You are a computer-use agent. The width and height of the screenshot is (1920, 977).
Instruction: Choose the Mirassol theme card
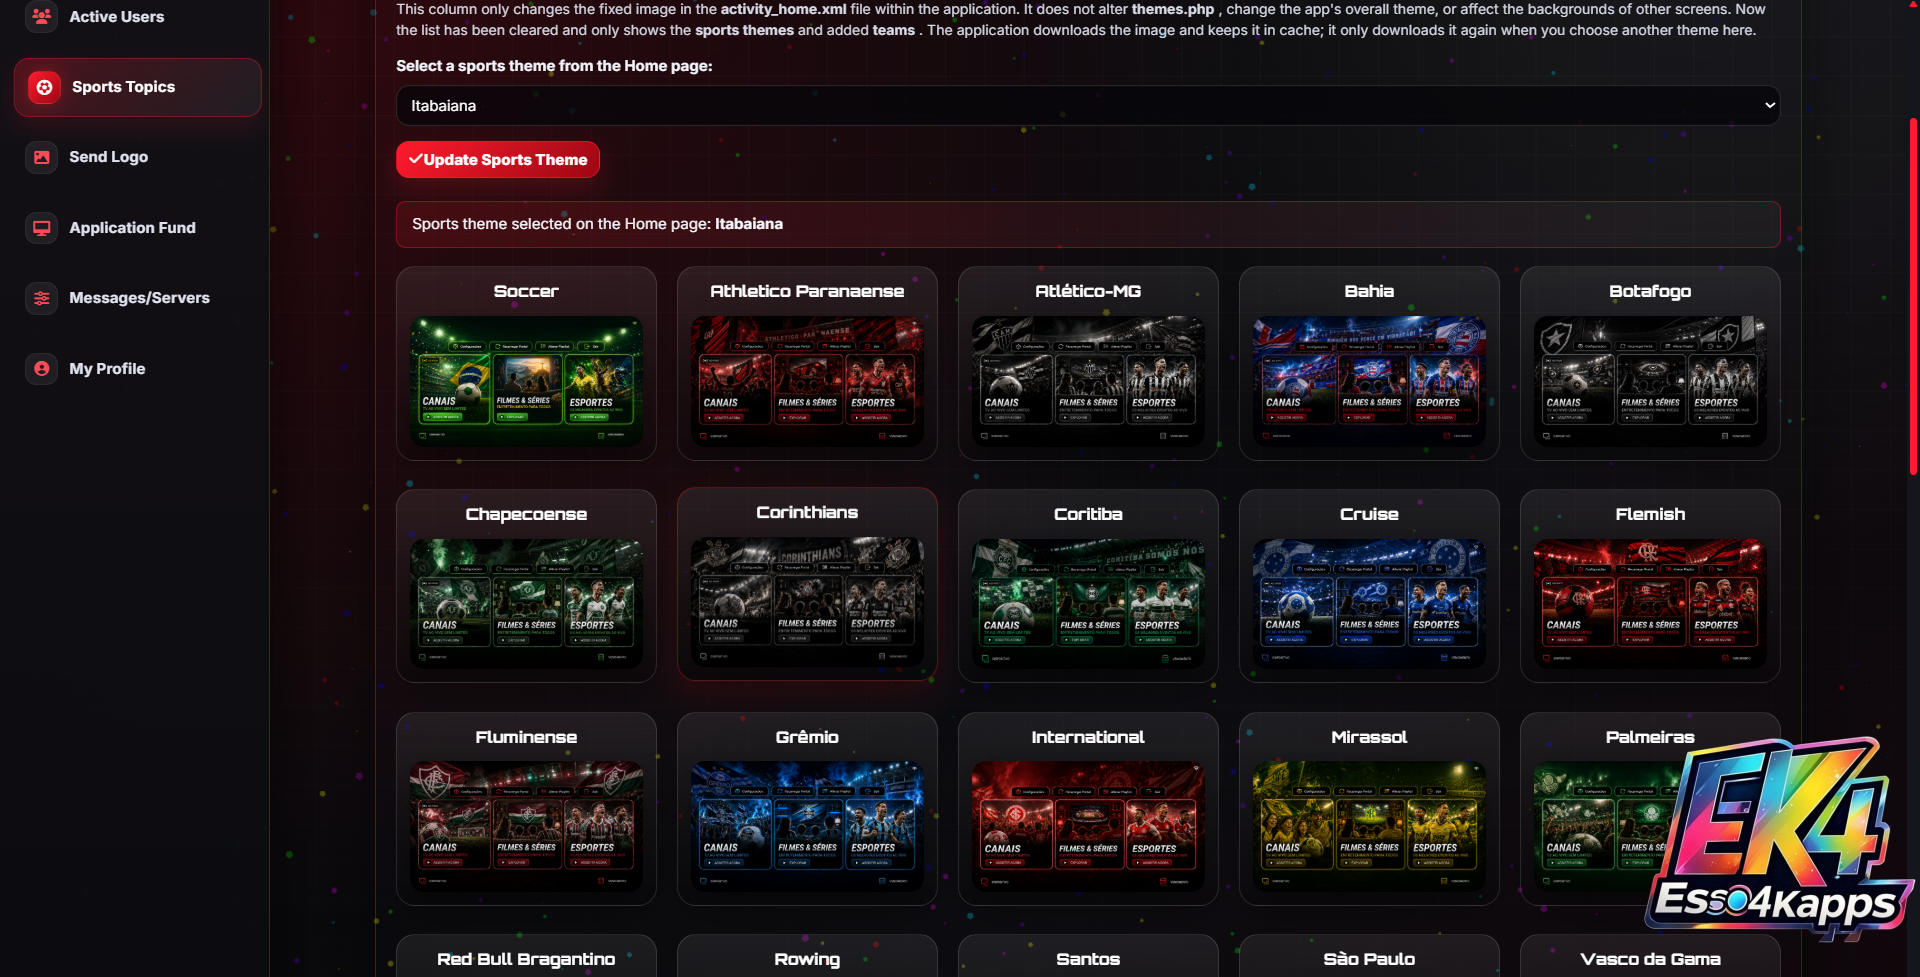[x=1369, y=808]
